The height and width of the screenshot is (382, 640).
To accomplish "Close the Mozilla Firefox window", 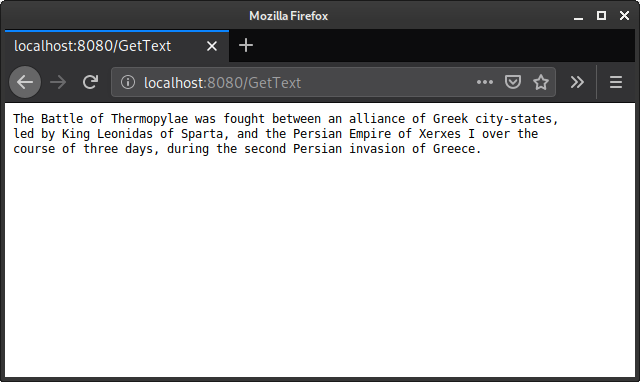I will 624,16.
